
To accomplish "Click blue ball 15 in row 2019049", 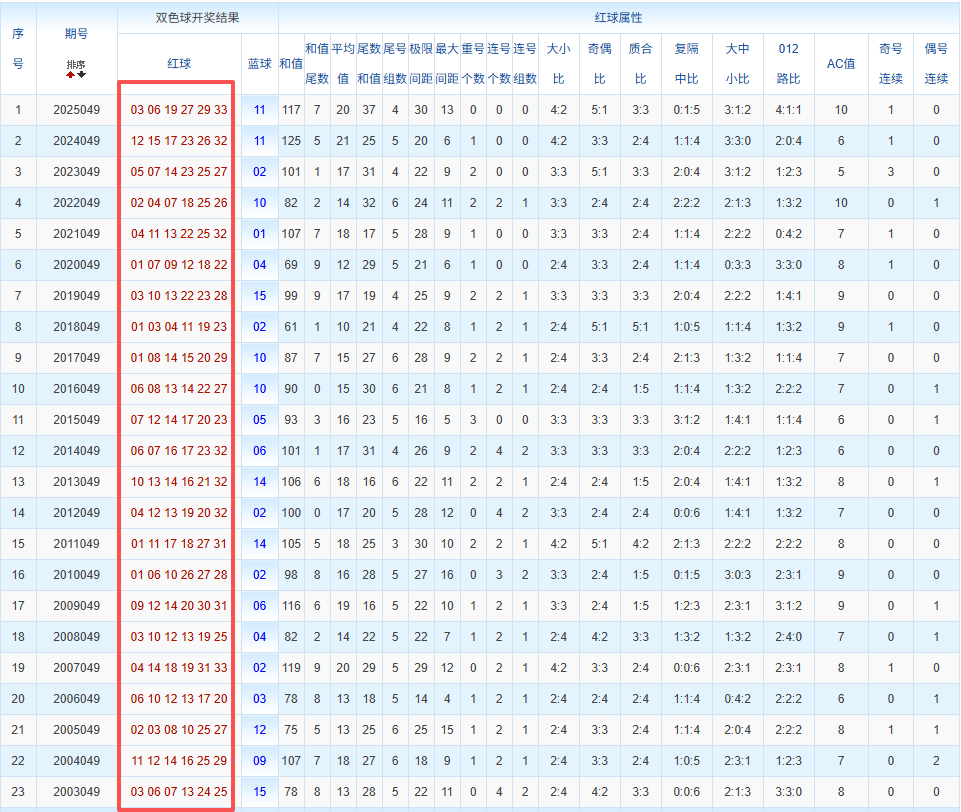I will click(259, 296).
